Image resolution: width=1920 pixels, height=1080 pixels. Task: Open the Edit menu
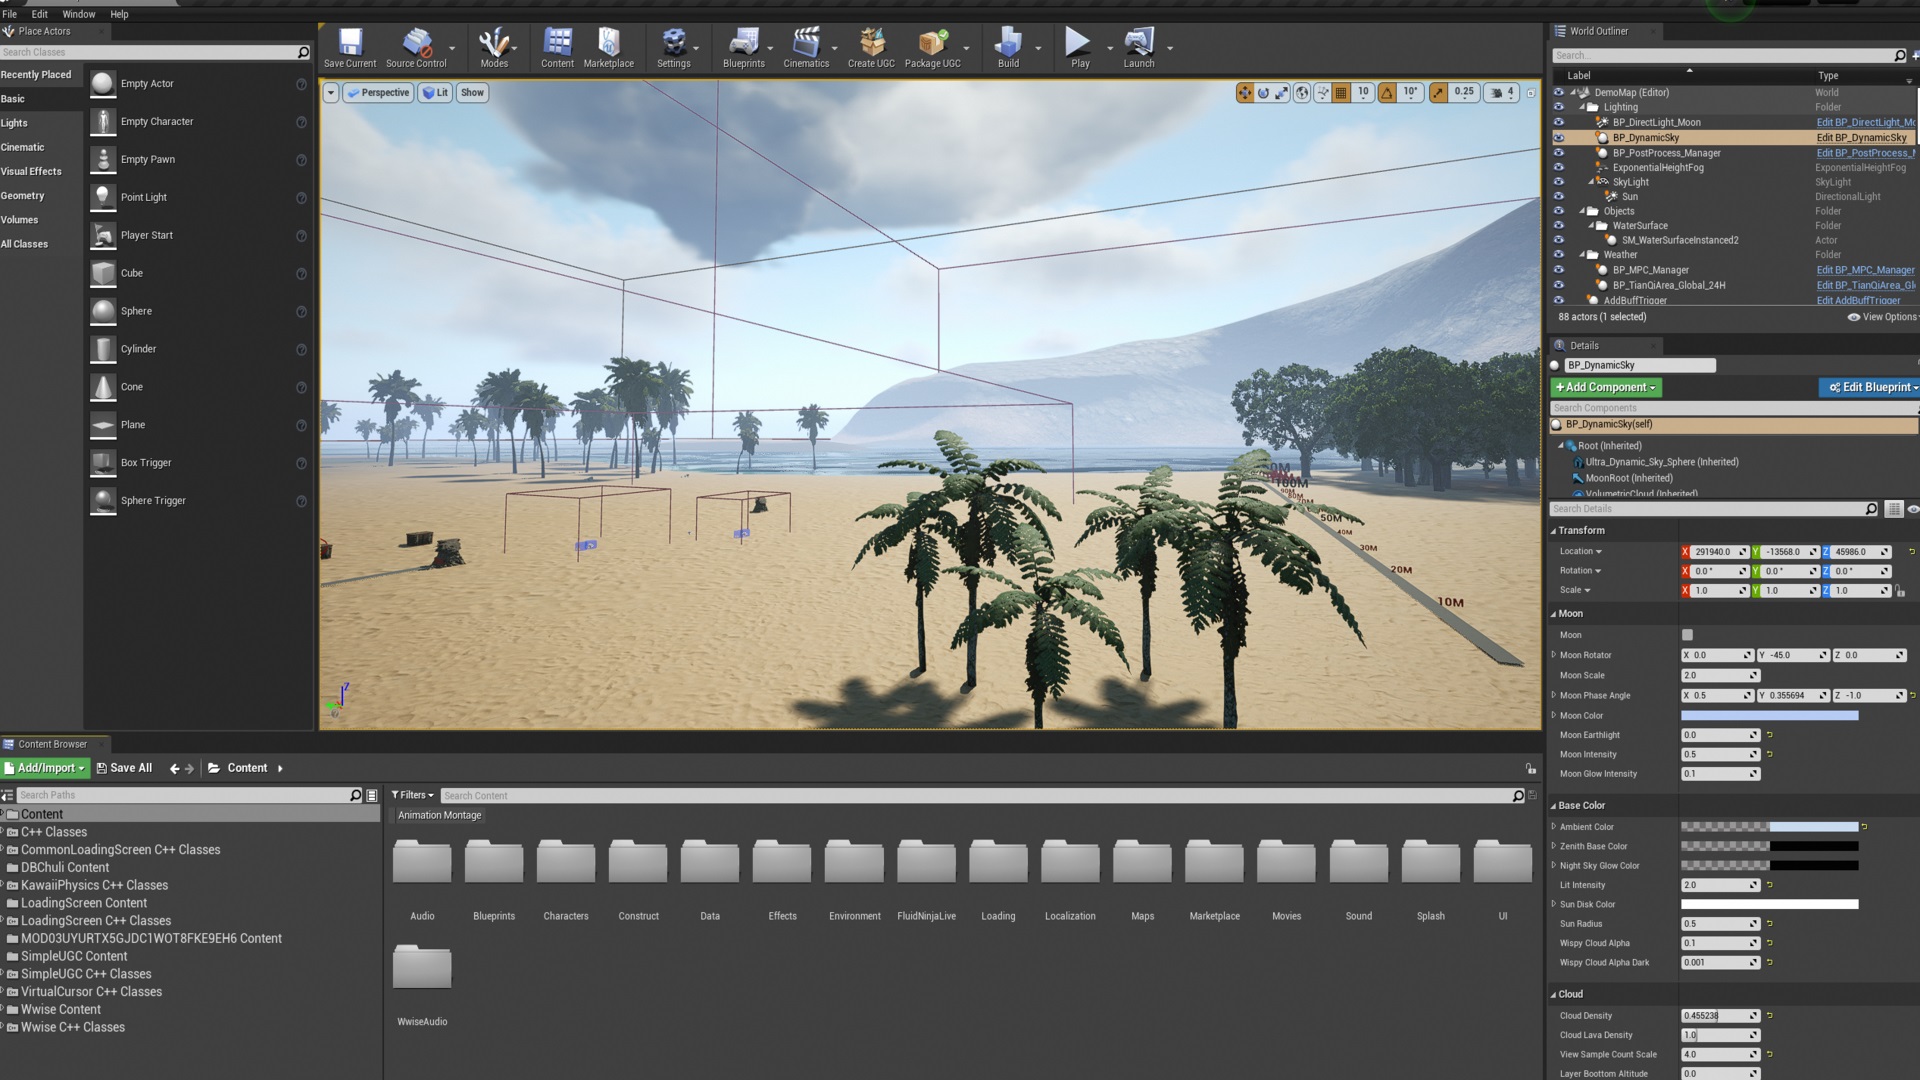pyautogui.click(x=39, y=14)
